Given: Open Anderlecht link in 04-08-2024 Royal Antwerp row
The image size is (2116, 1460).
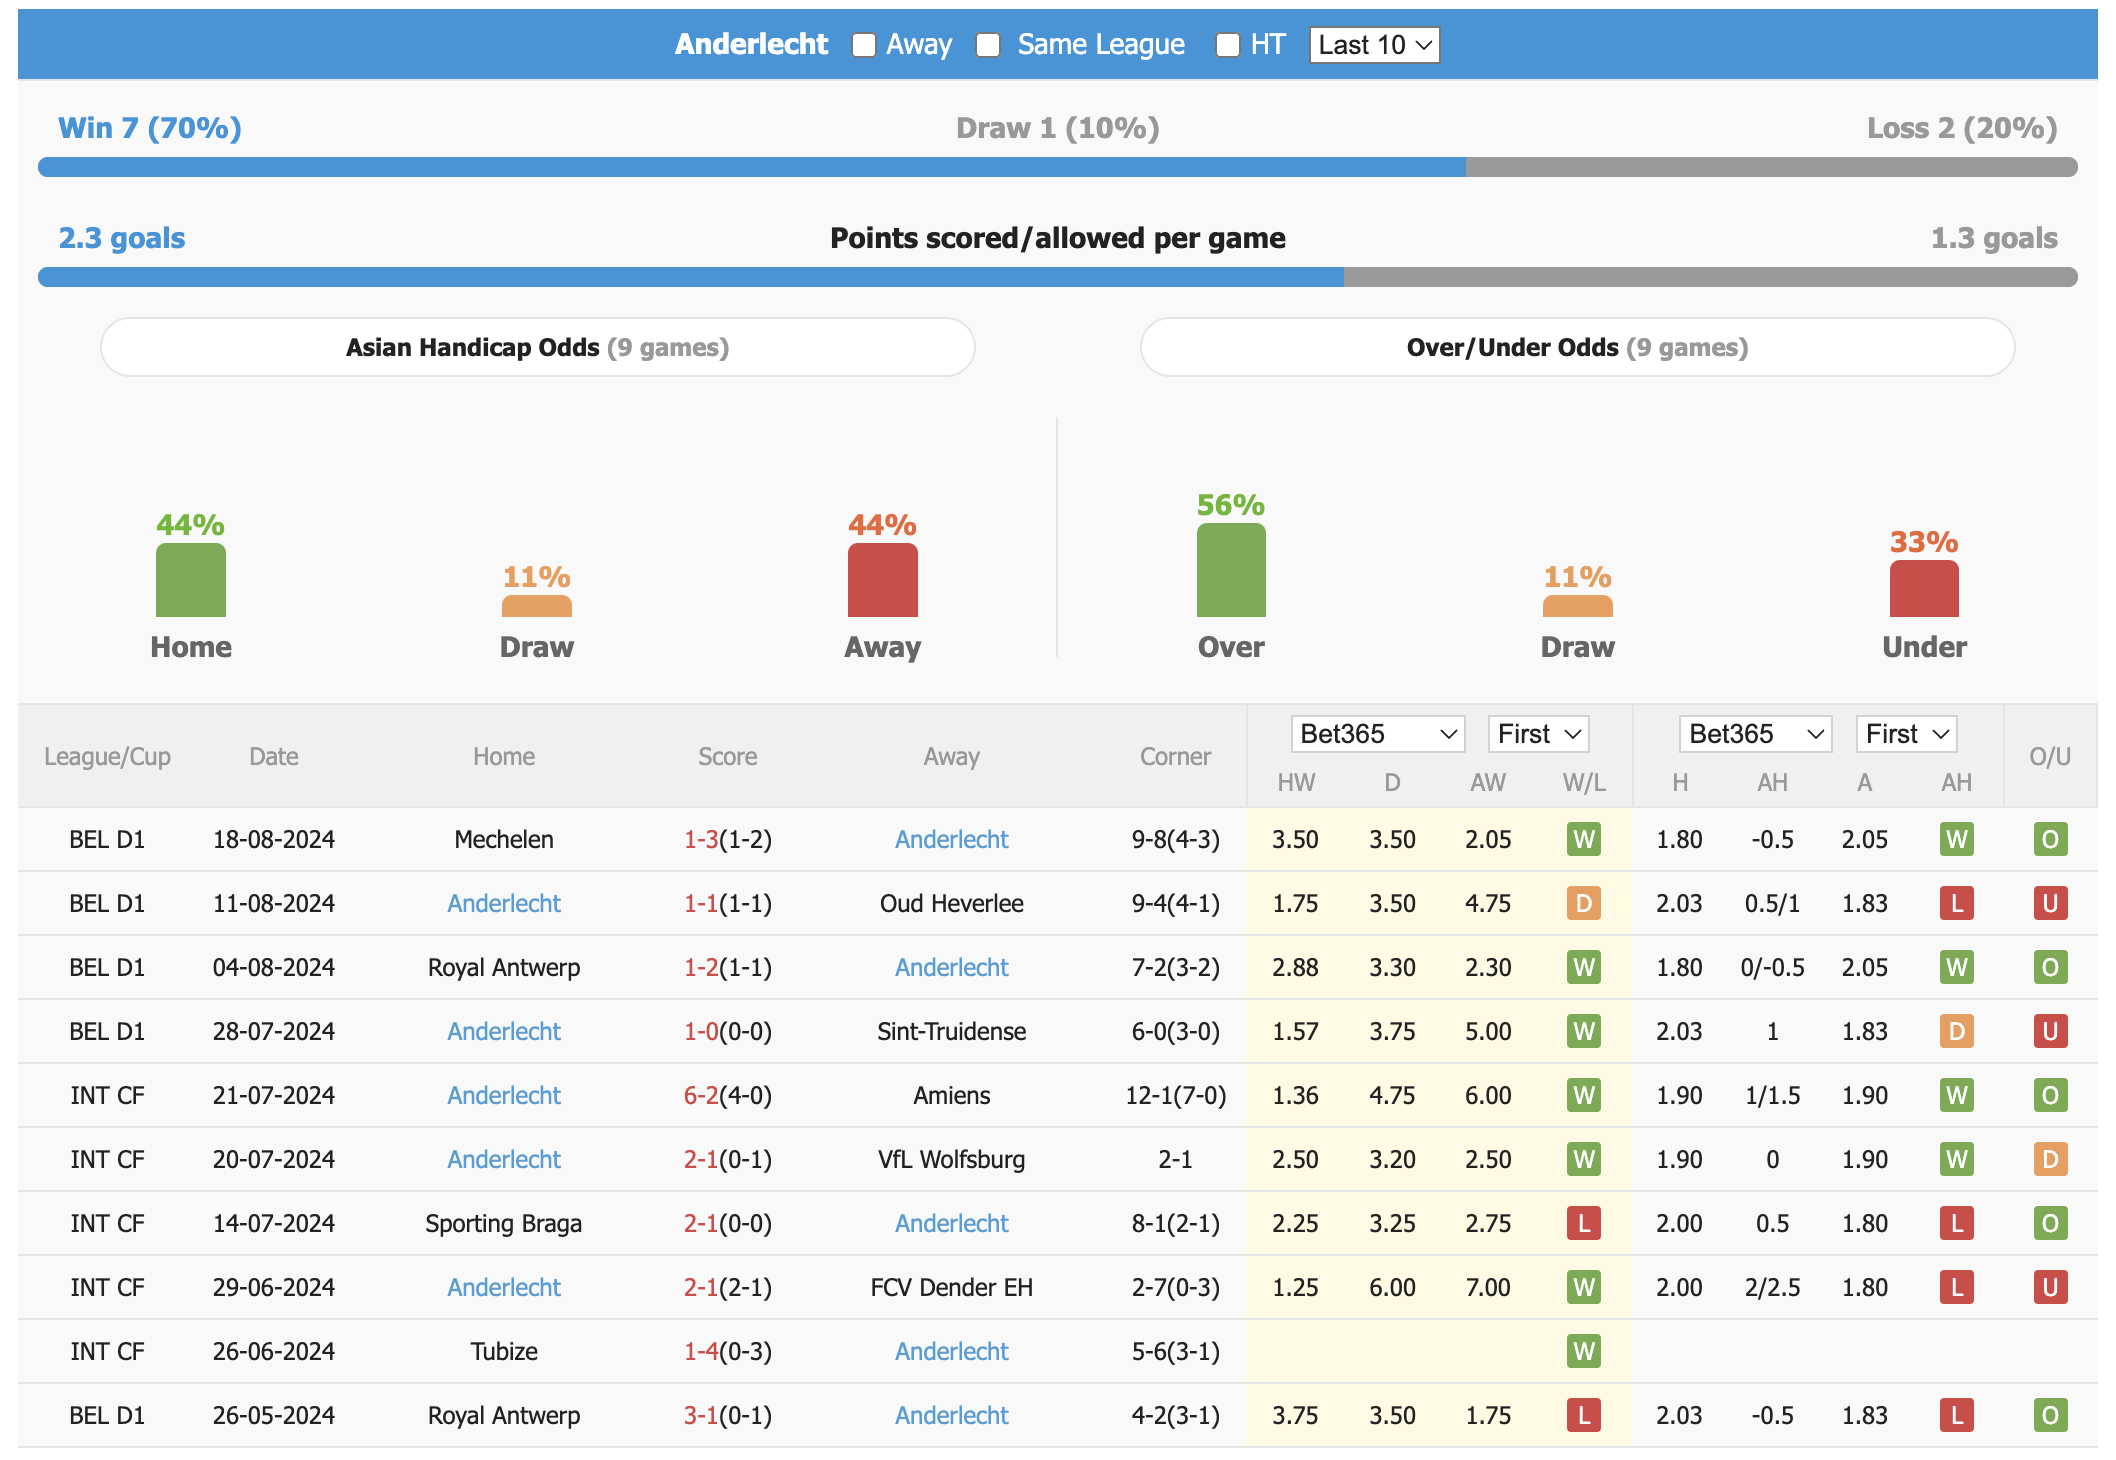Looking at the screenshot, I should pos(951,967).
